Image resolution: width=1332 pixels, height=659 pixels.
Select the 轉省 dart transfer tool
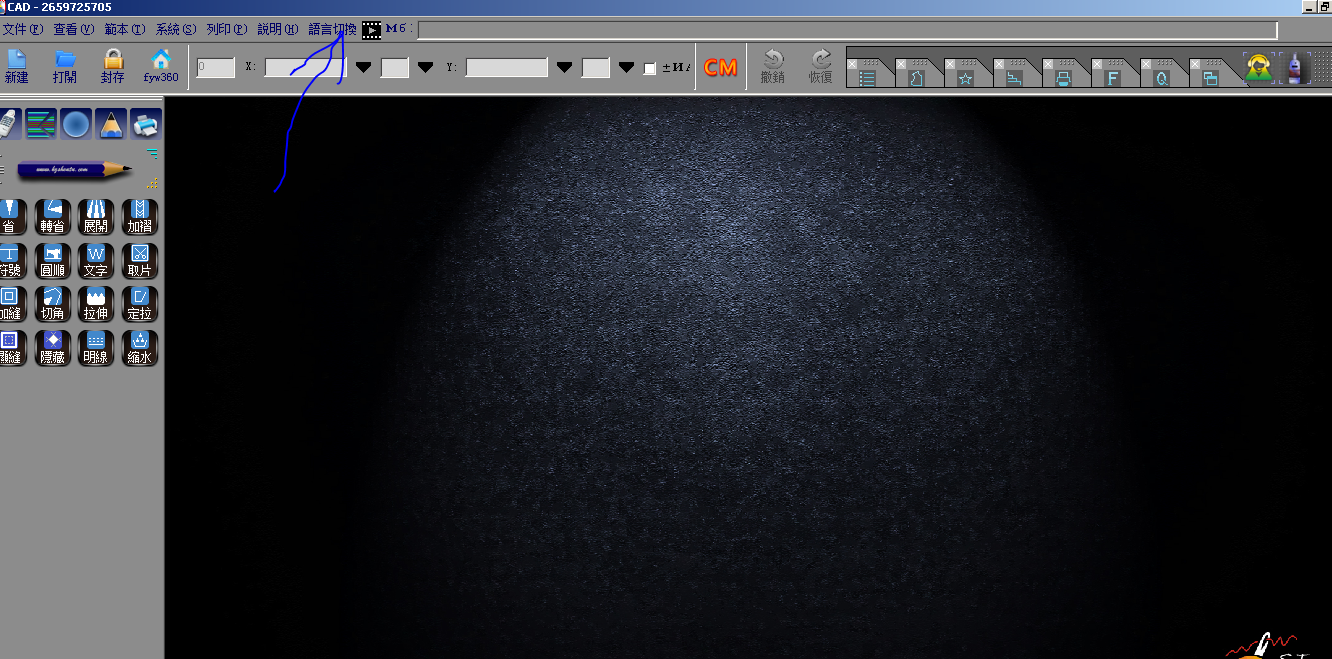pos(53,217)
